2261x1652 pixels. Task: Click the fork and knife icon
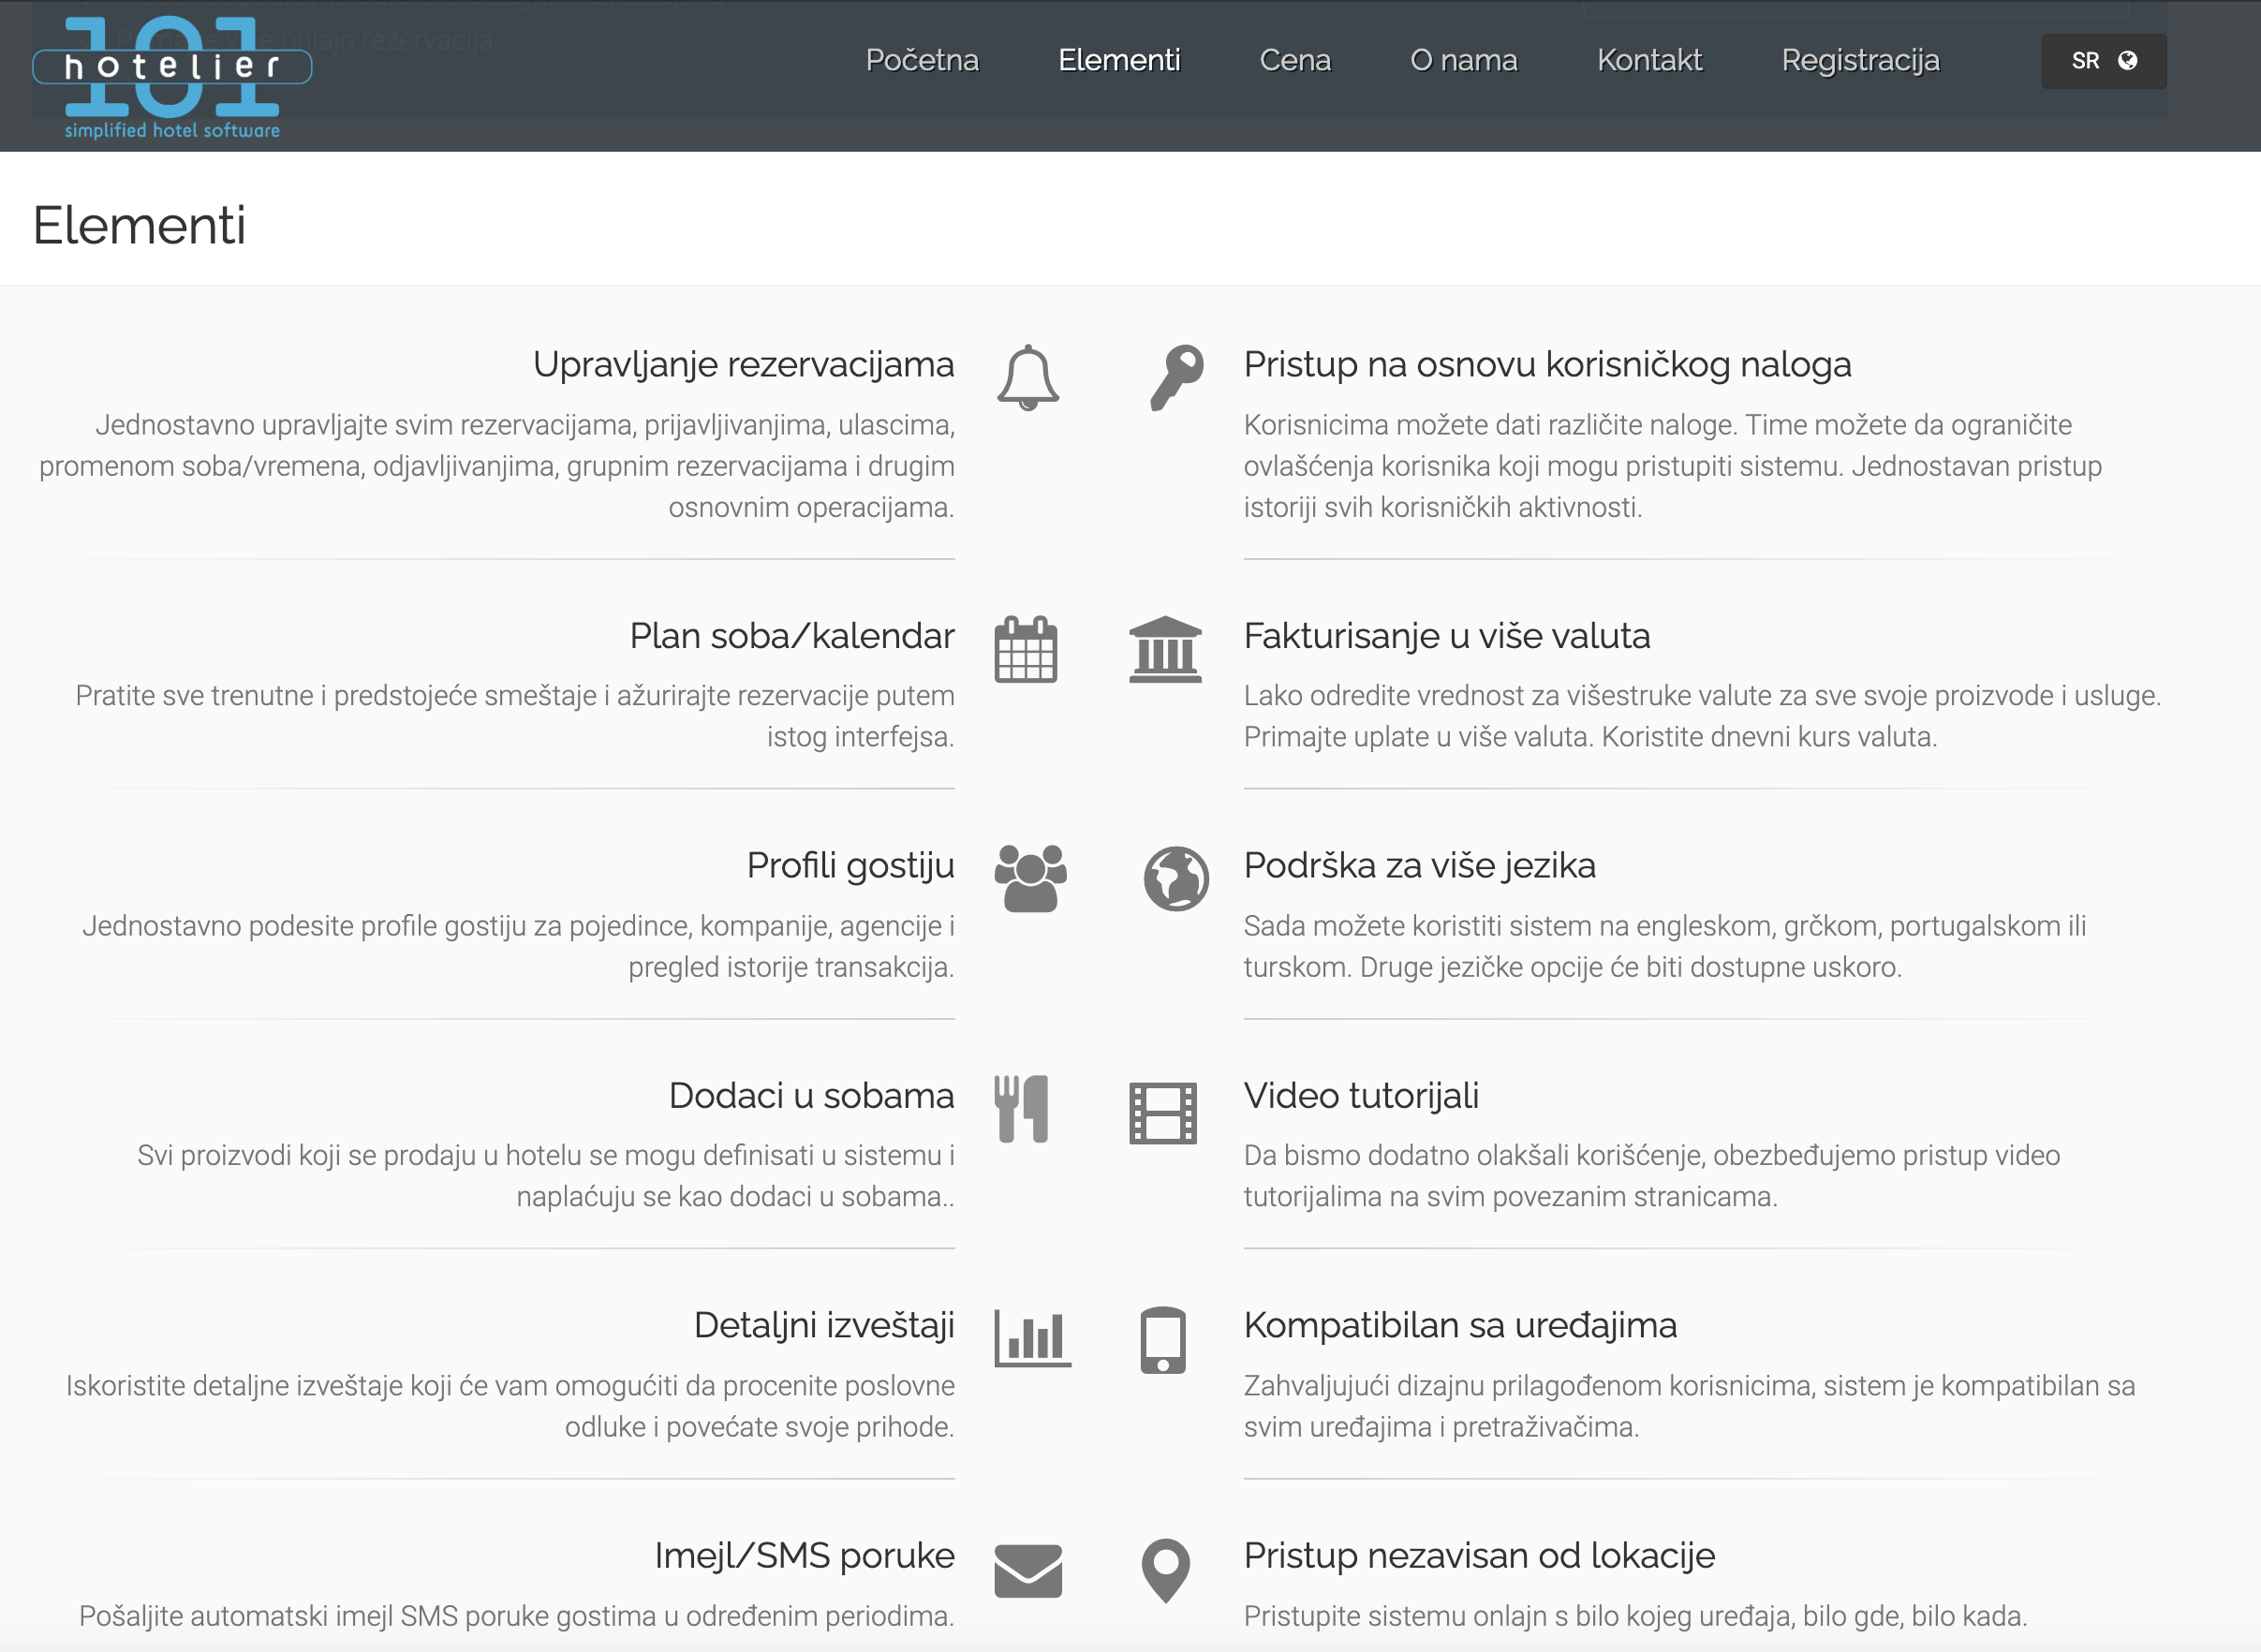(1021, 1109)
